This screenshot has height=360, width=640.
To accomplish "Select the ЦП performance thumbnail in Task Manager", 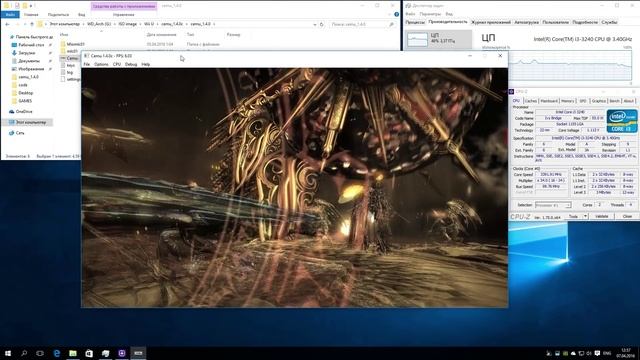I will (x=438, y=39).
